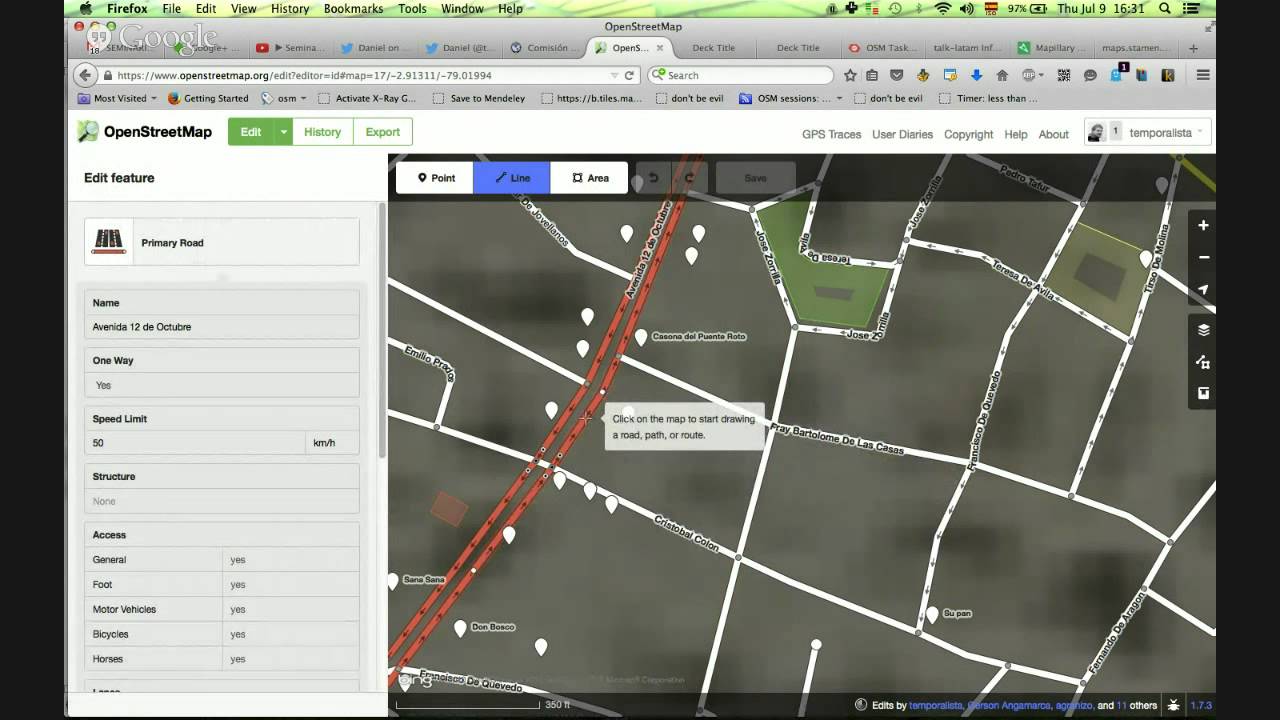
Task: Open the Most Visited bookmarks folder
Action: pos(118,98)
